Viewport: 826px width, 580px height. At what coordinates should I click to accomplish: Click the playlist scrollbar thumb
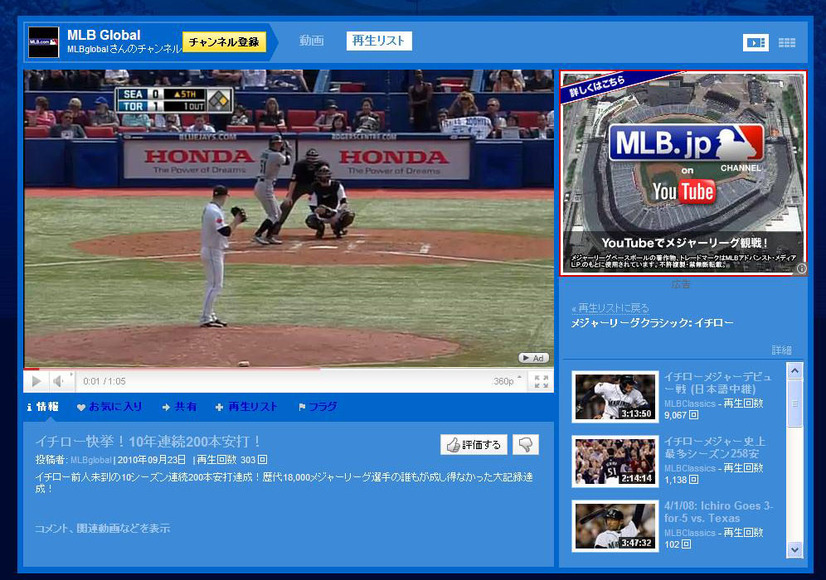tap(794, 404)
